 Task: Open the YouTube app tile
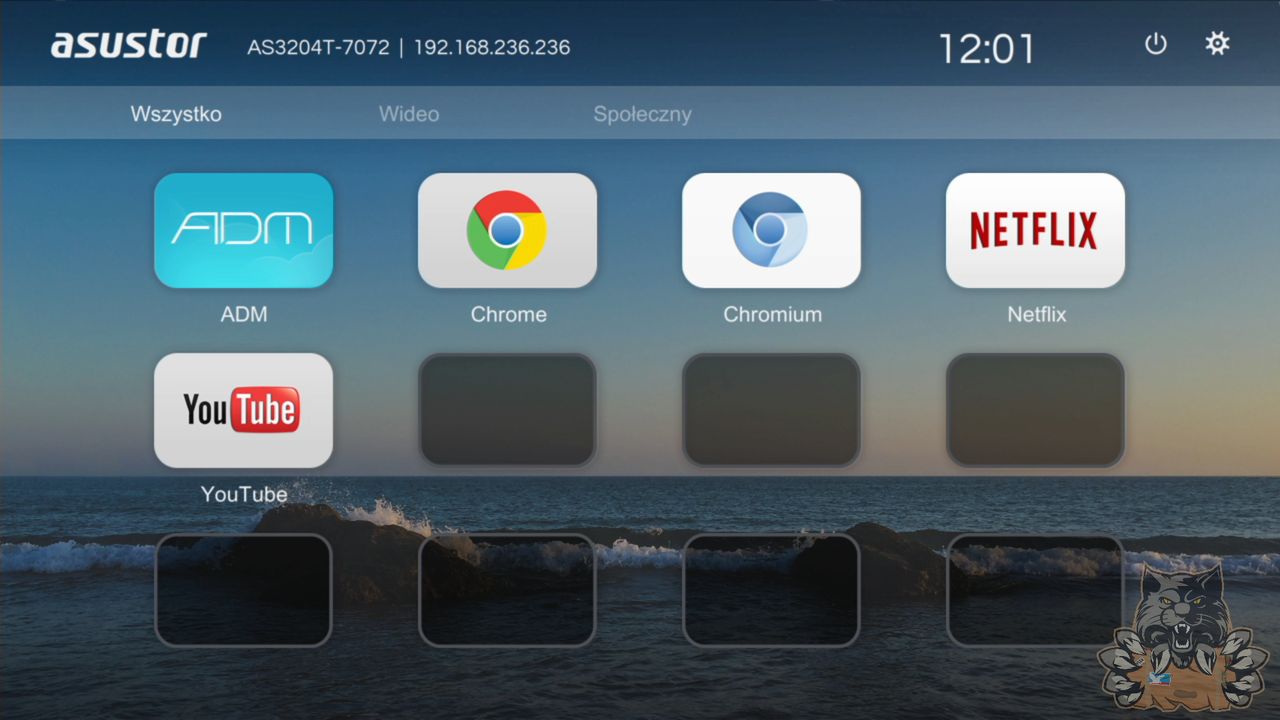click(243, 410)
